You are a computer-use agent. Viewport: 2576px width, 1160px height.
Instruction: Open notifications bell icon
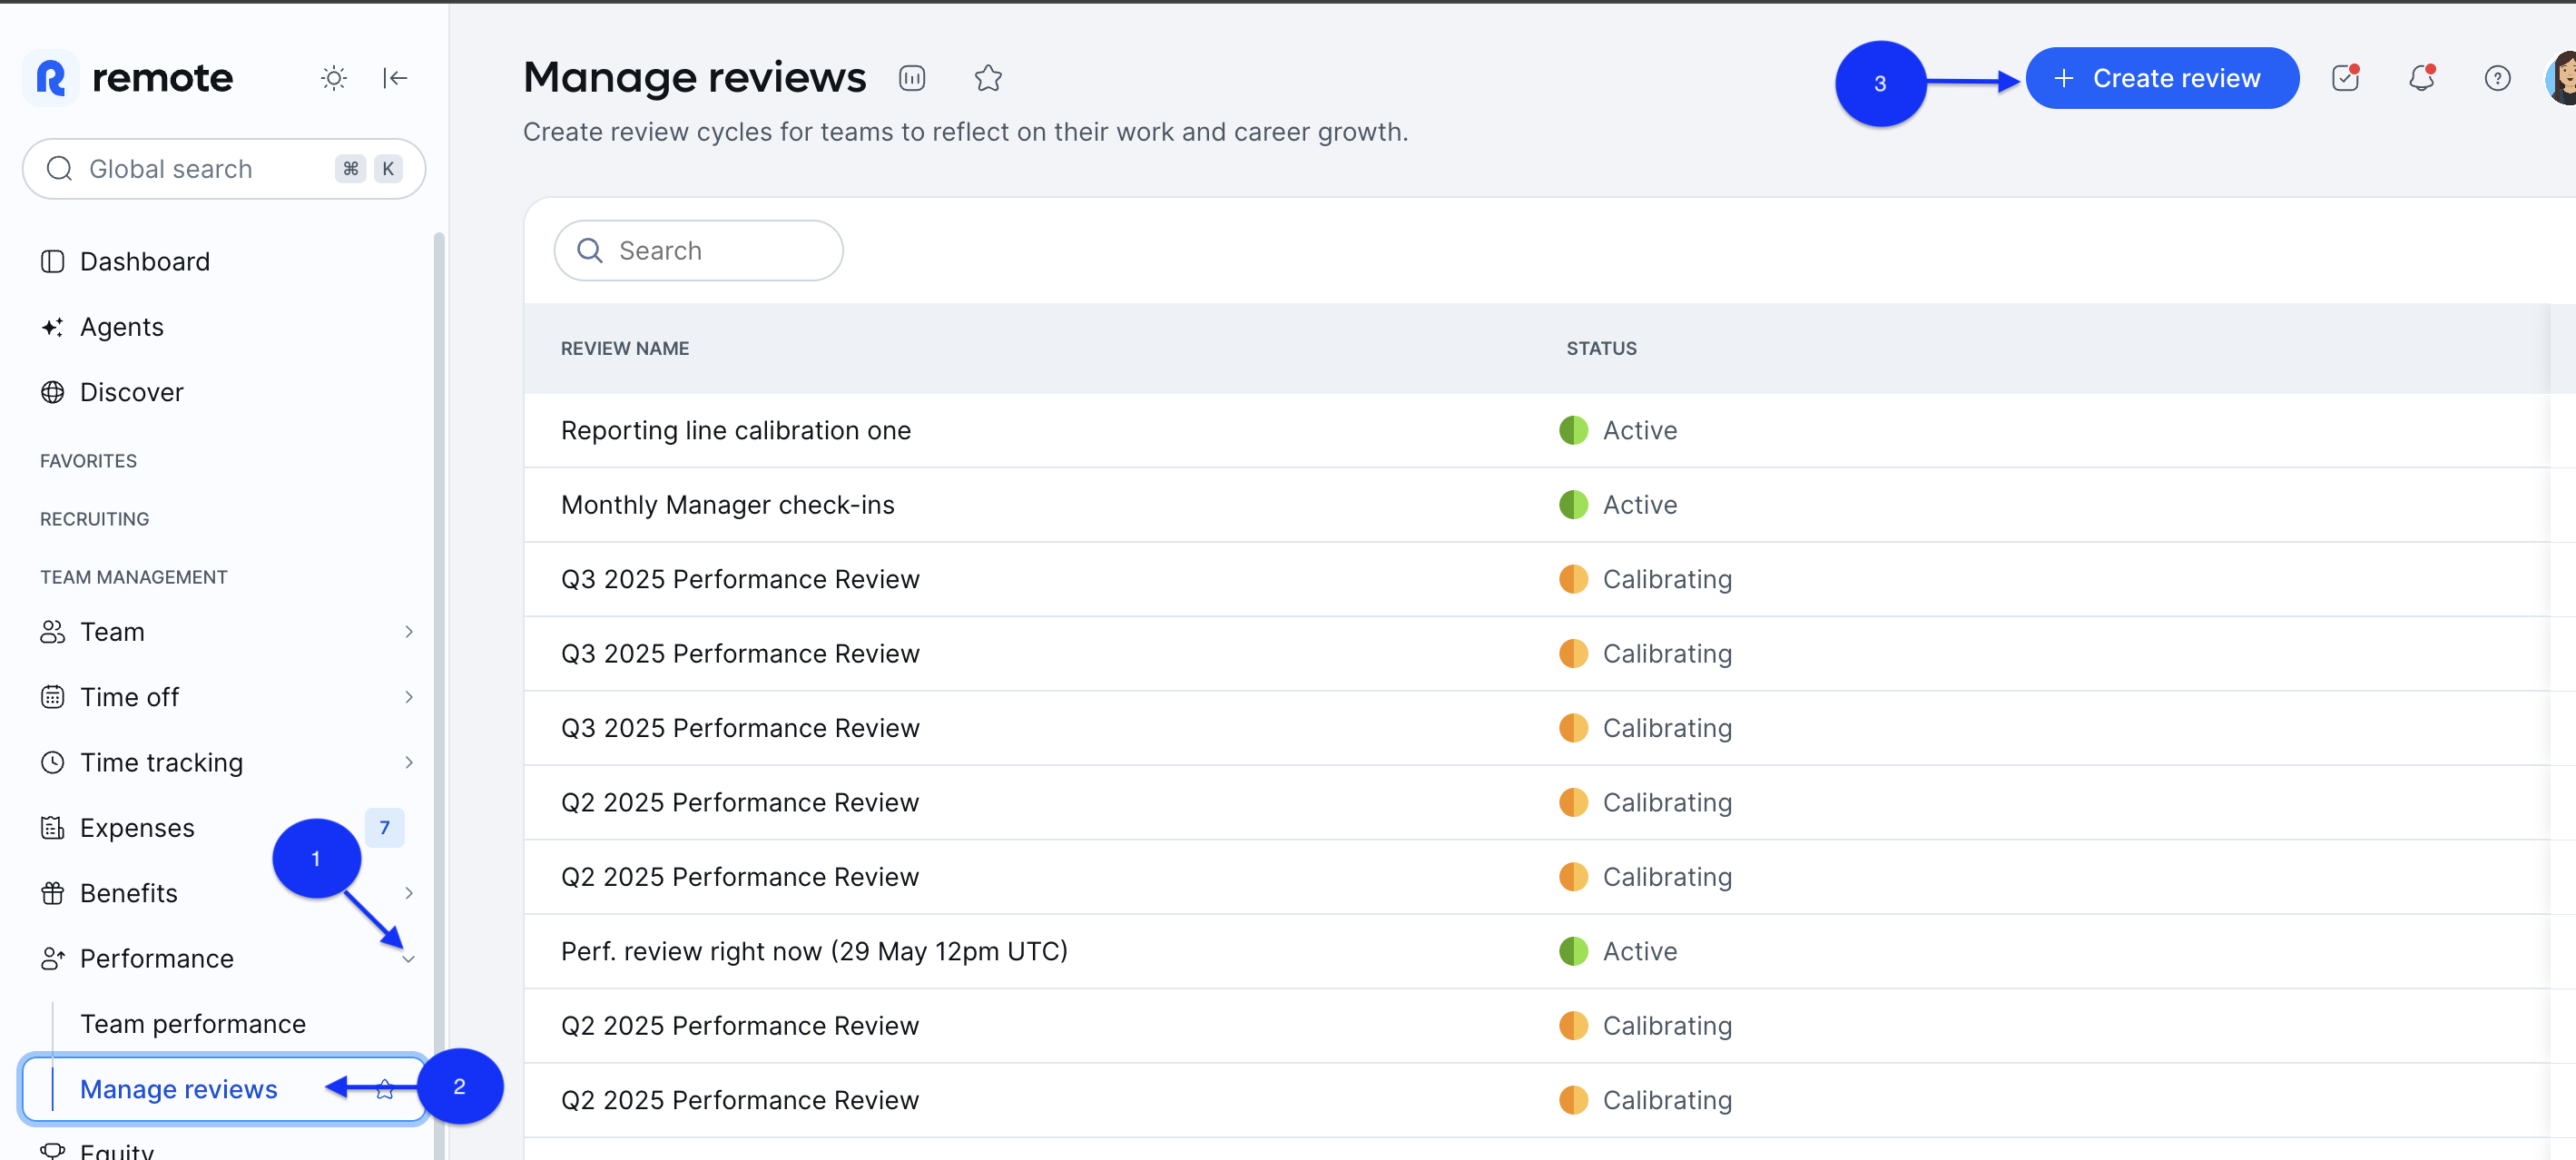click(x=2421, y=78)
